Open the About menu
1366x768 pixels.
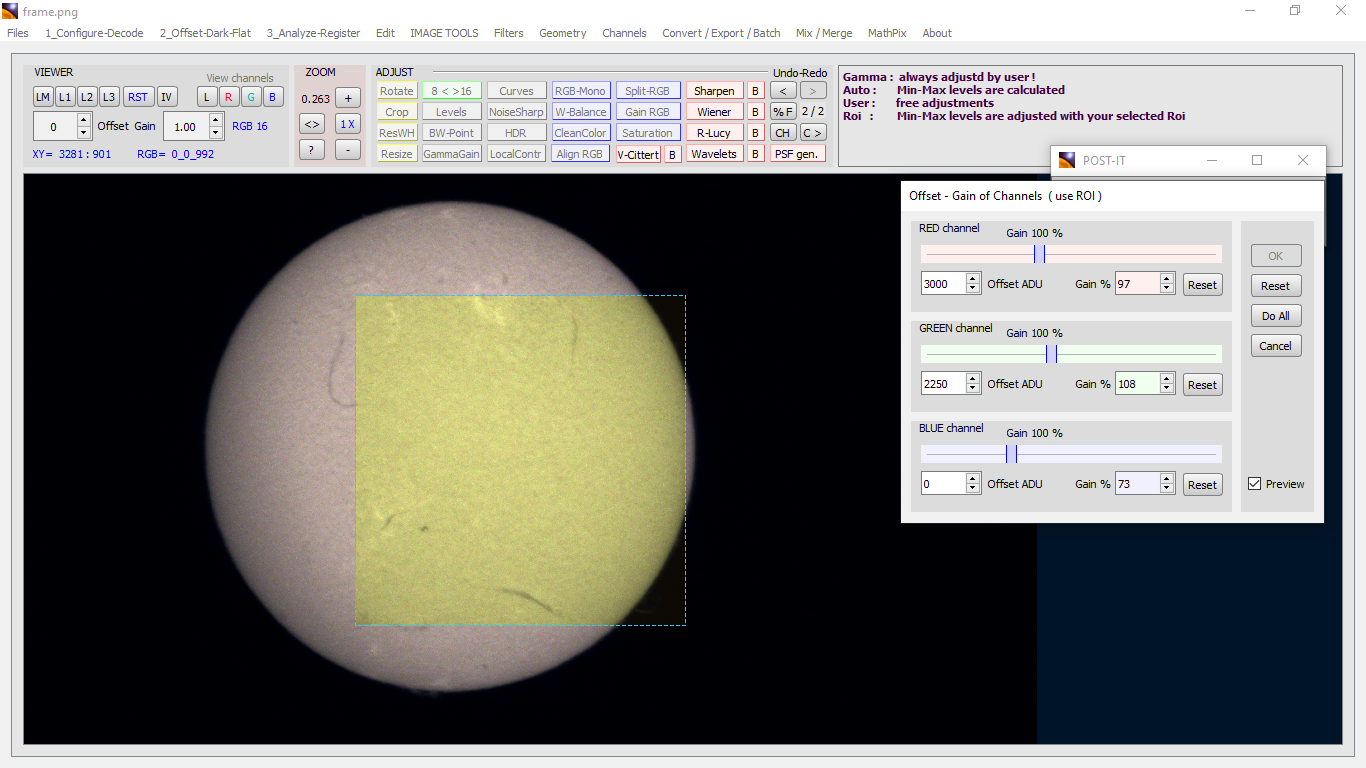pyautogui.click(x=937, y=33)
